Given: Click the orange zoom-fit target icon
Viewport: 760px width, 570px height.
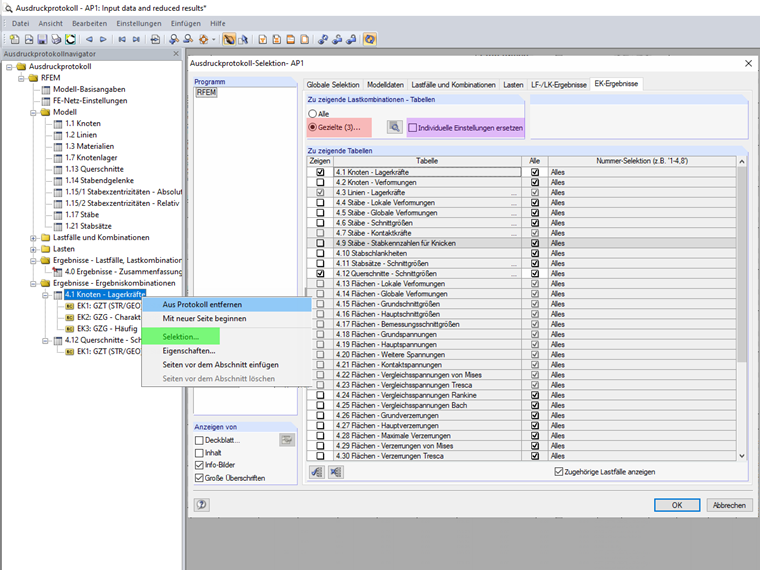Looking at the screenshot, I should click(x=204, y=39).
